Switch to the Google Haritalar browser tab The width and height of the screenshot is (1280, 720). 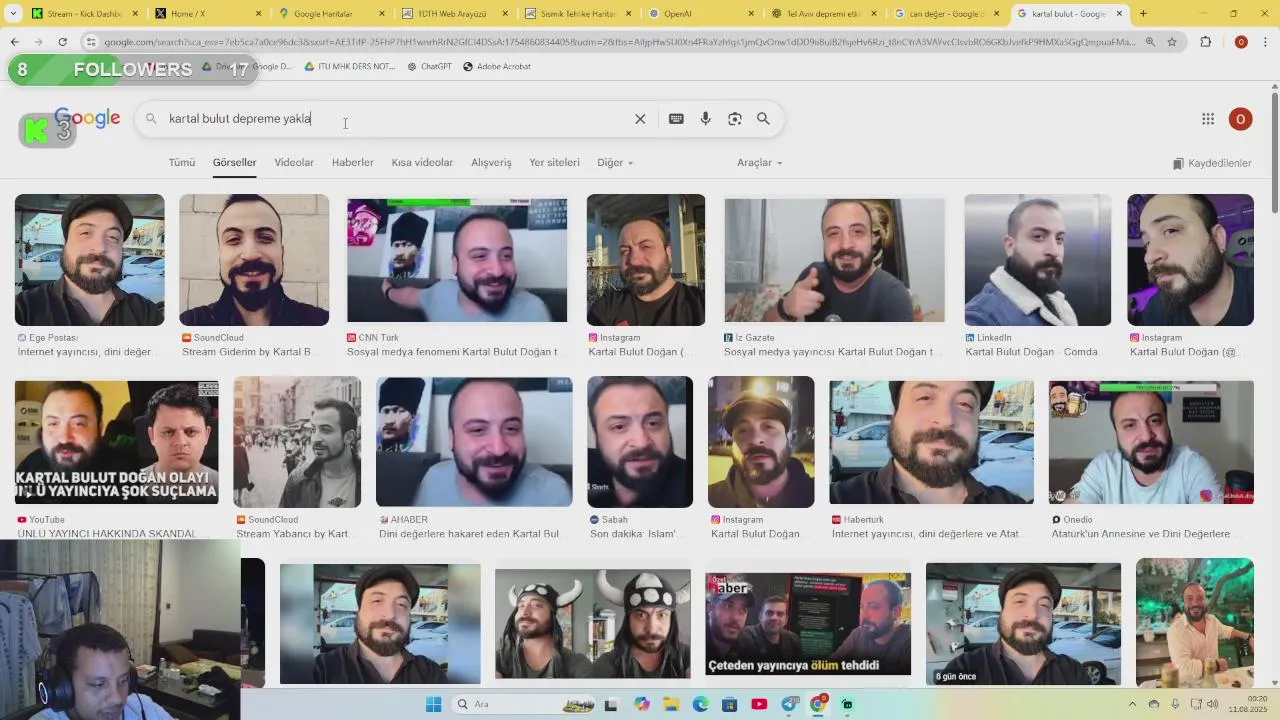coord(332,14)
